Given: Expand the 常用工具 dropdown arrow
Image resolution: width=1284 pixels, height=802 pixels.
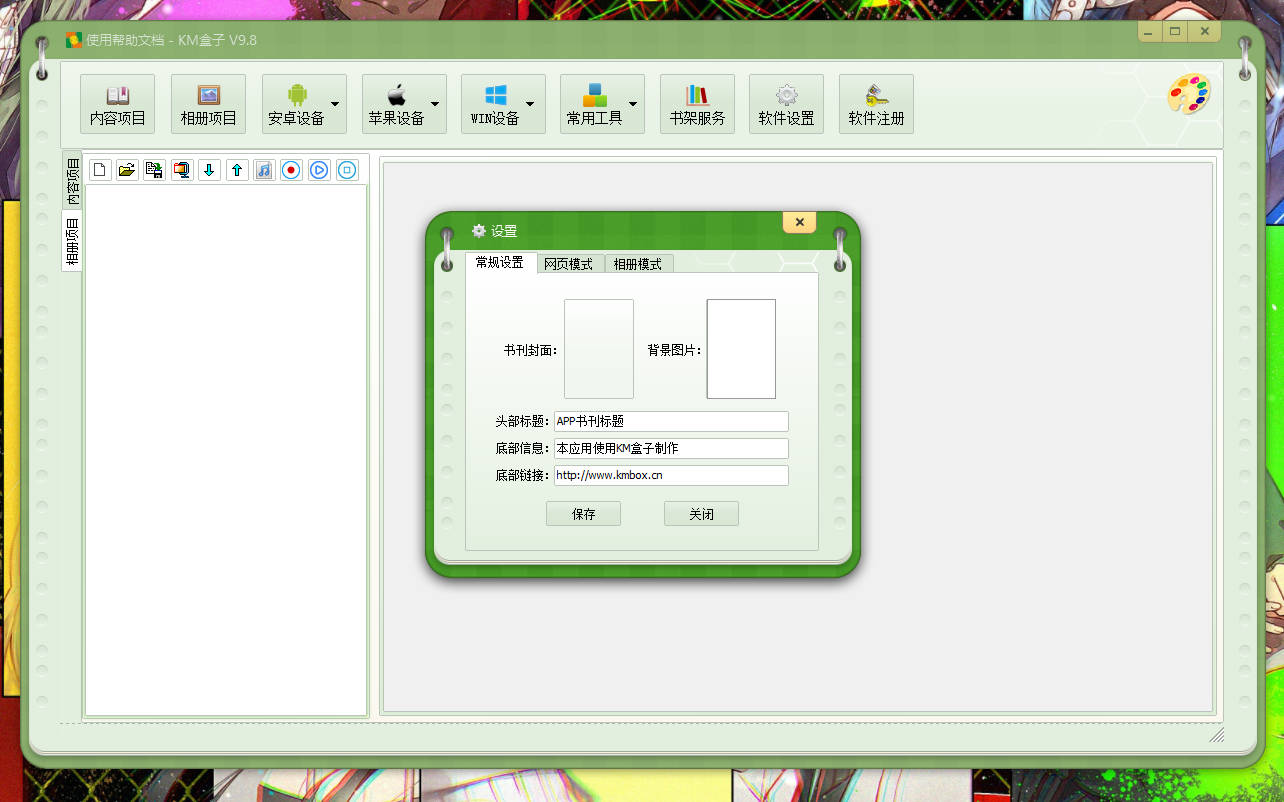Looking at the screenshot, I should 633,104.
